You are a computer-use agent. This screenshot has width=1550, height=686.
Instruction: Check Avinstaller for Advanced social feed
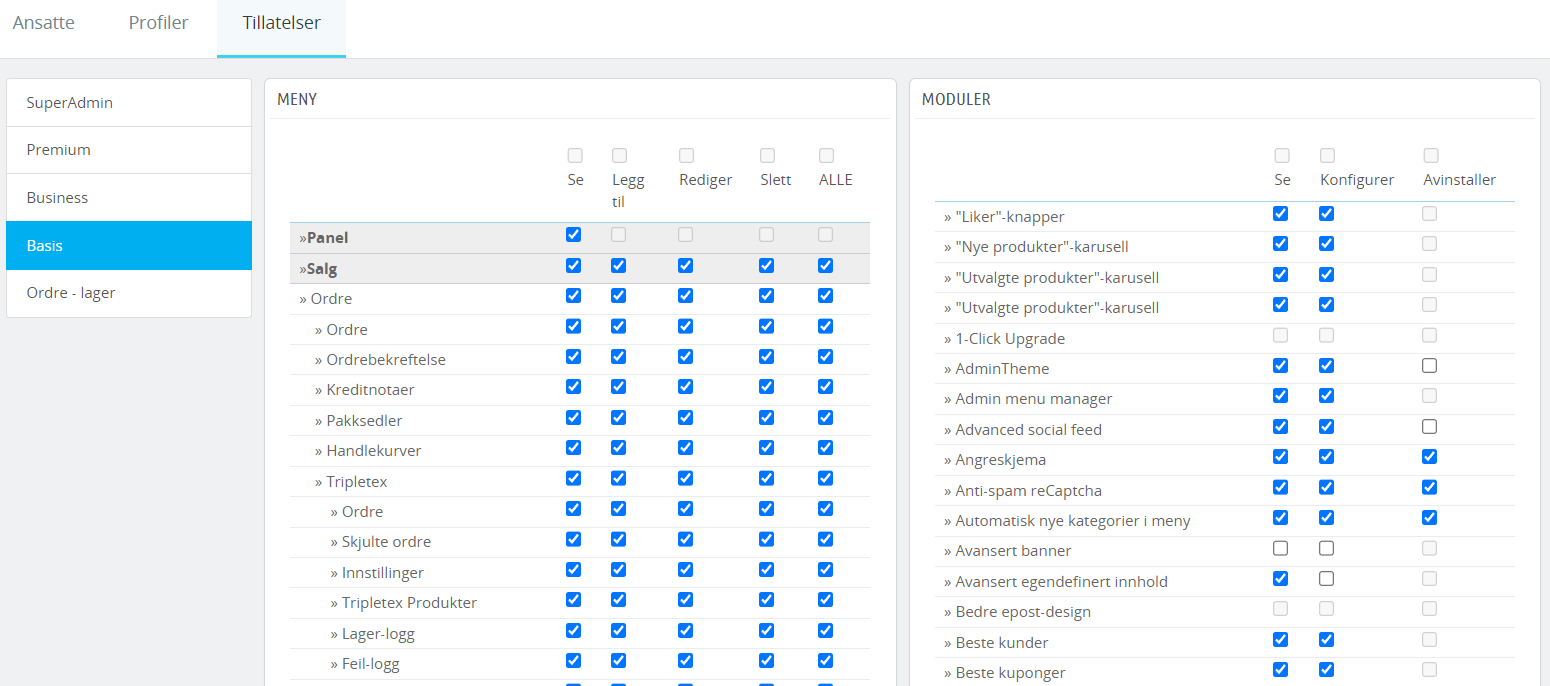pyautogui.click(x=1430, y=427)
